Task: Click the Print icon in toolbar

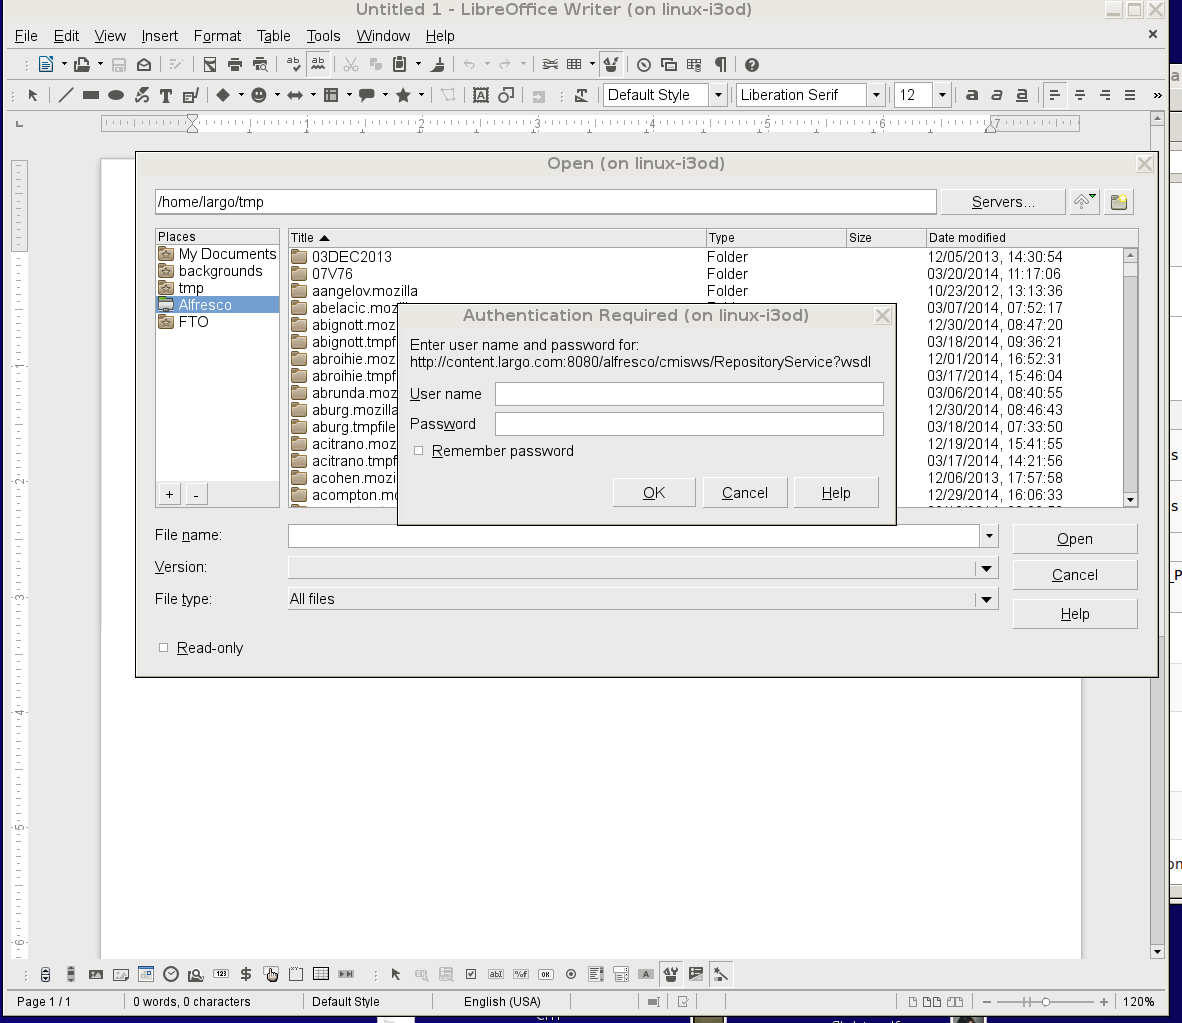Action: coord(235,65)
